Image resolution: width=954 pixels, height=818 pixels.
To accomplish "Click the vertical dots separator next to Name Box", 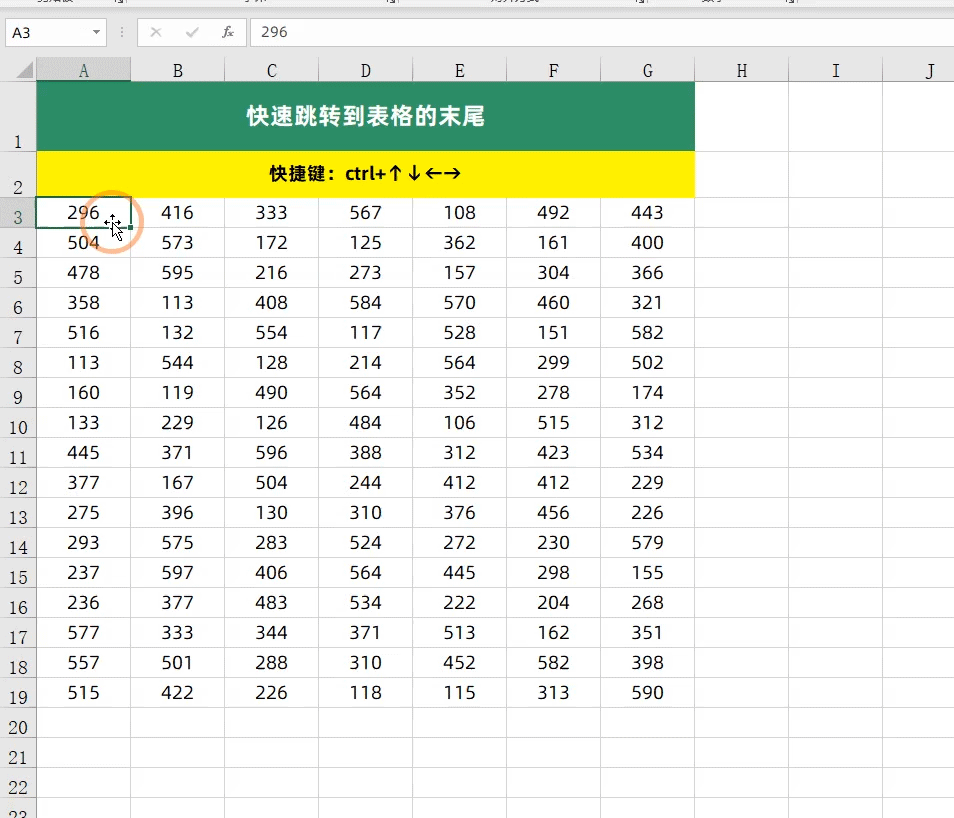I will (120, 32).
